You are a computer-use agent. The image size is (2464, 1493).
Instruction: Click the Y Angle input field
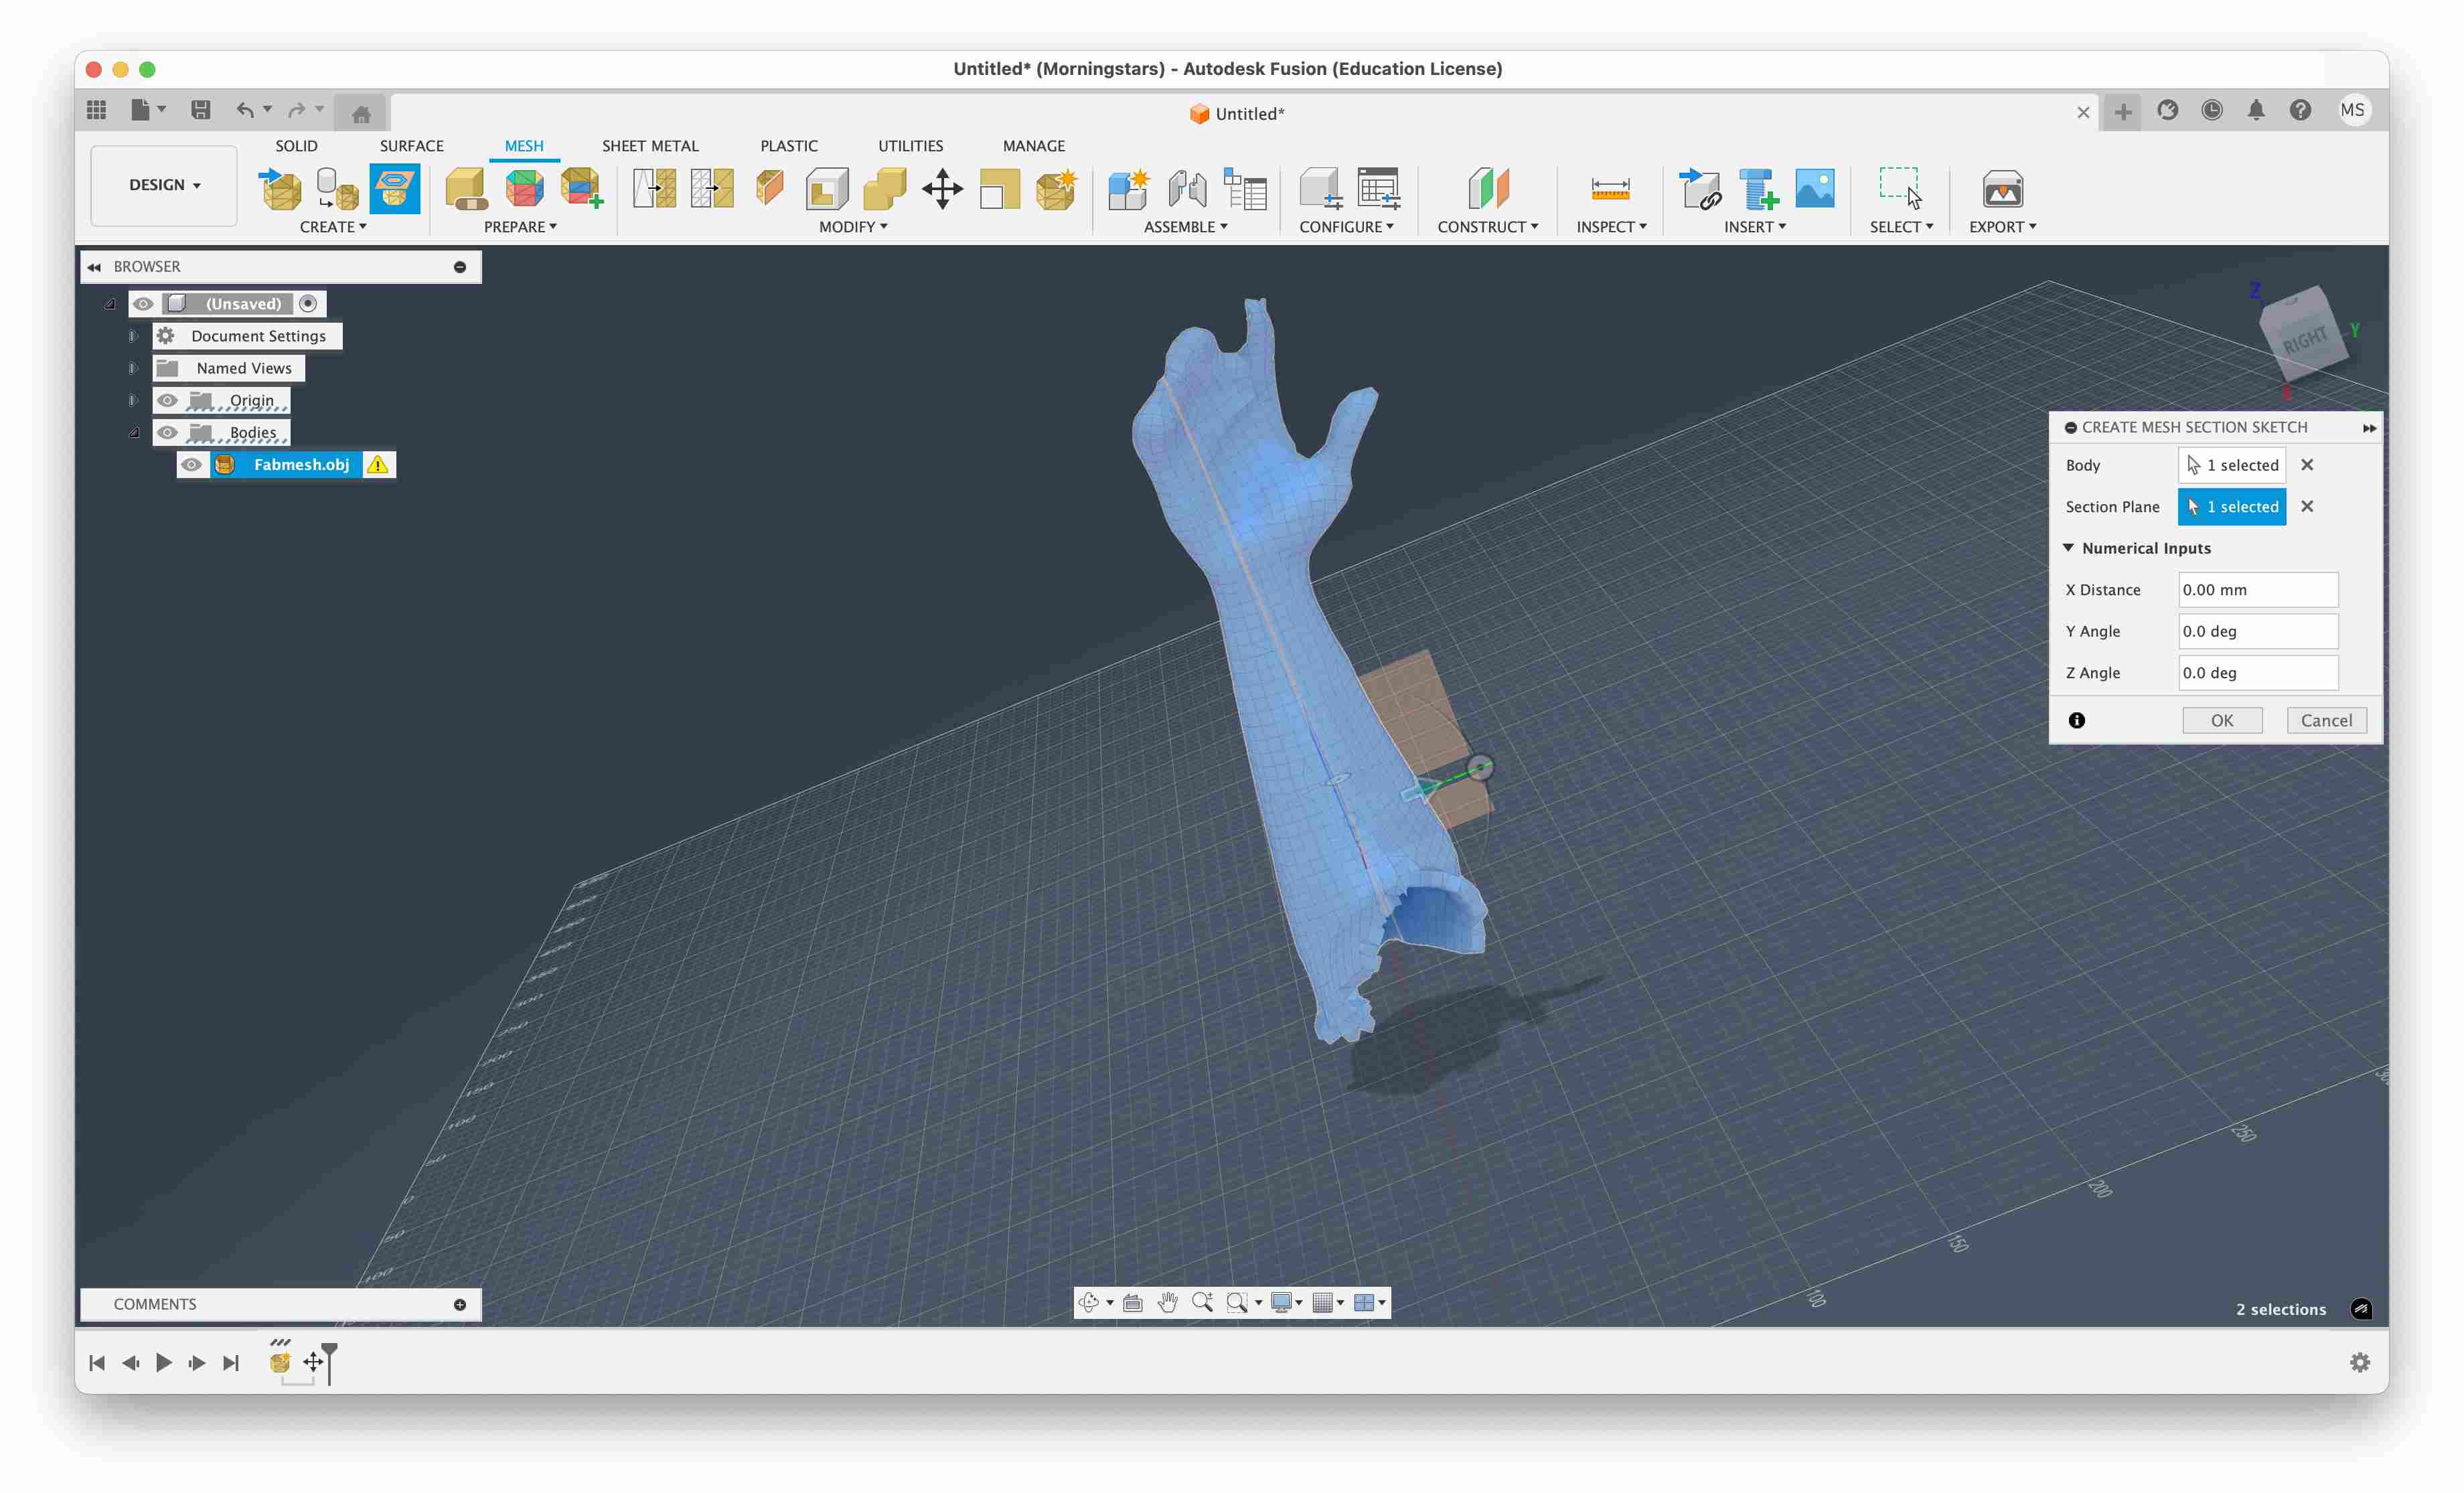tap(2258, 631)
